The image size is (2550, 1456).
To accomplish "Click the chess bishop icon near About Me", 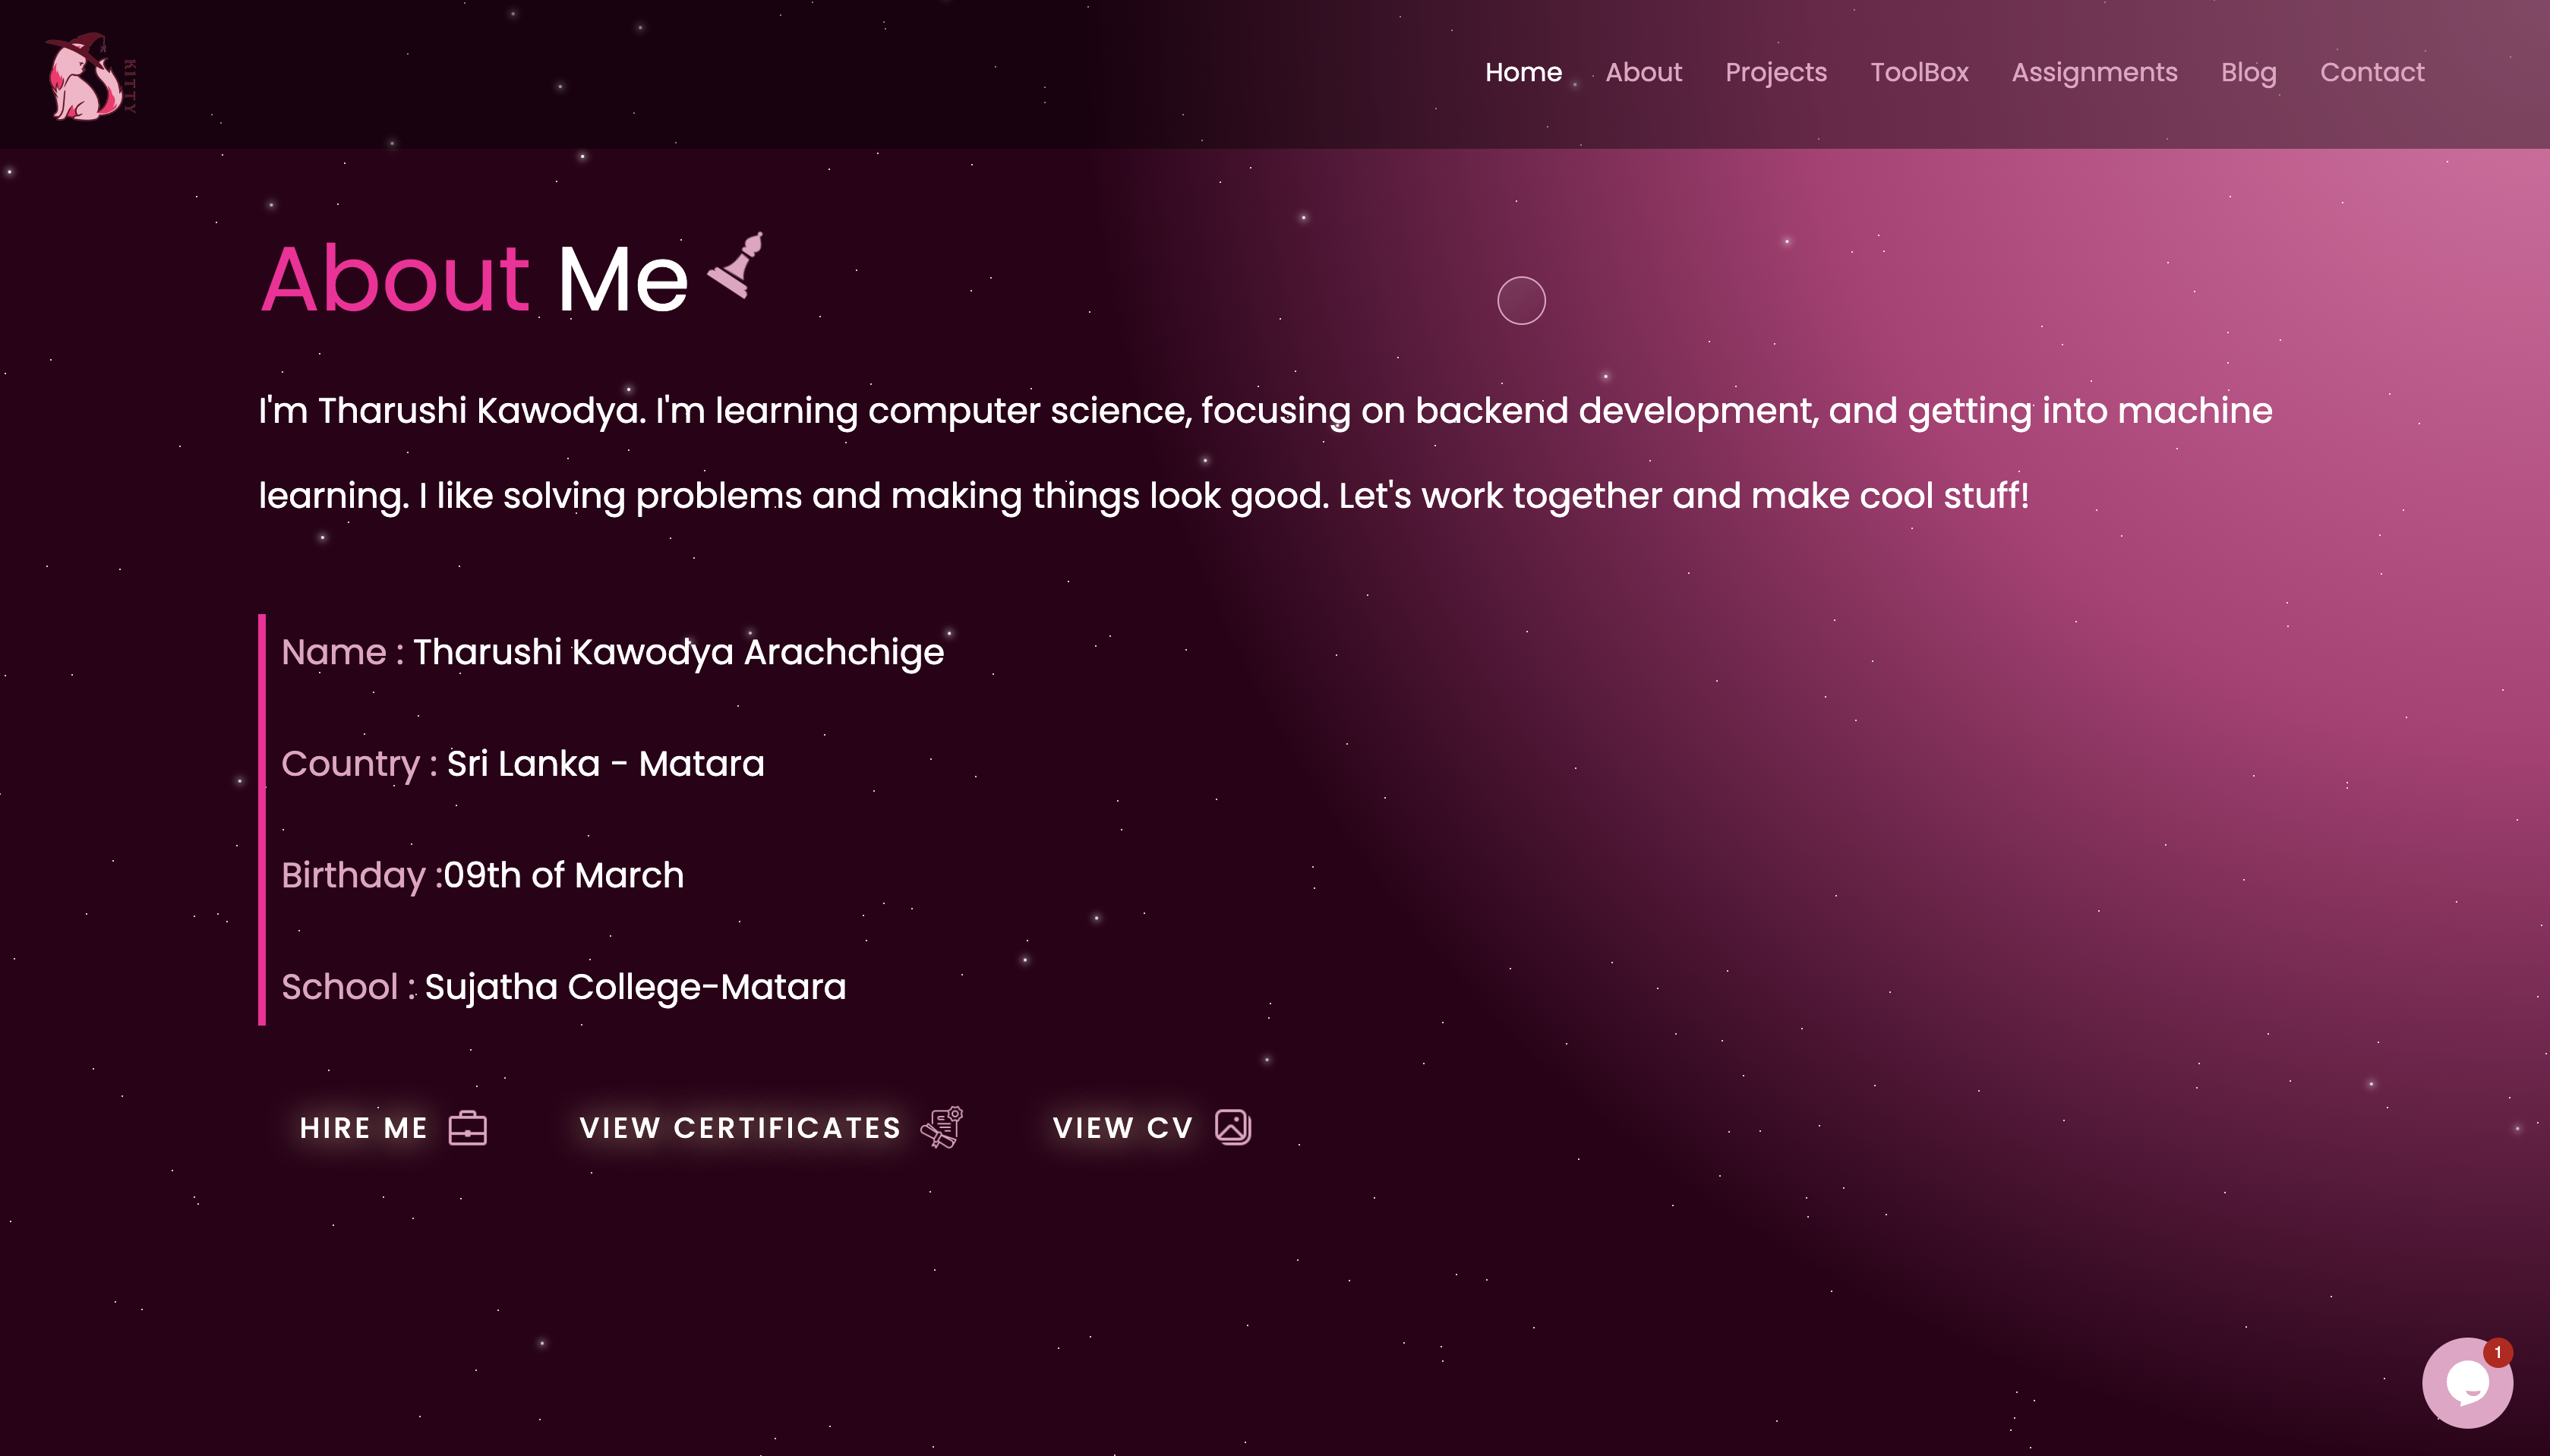I will (x=736, y=265).
